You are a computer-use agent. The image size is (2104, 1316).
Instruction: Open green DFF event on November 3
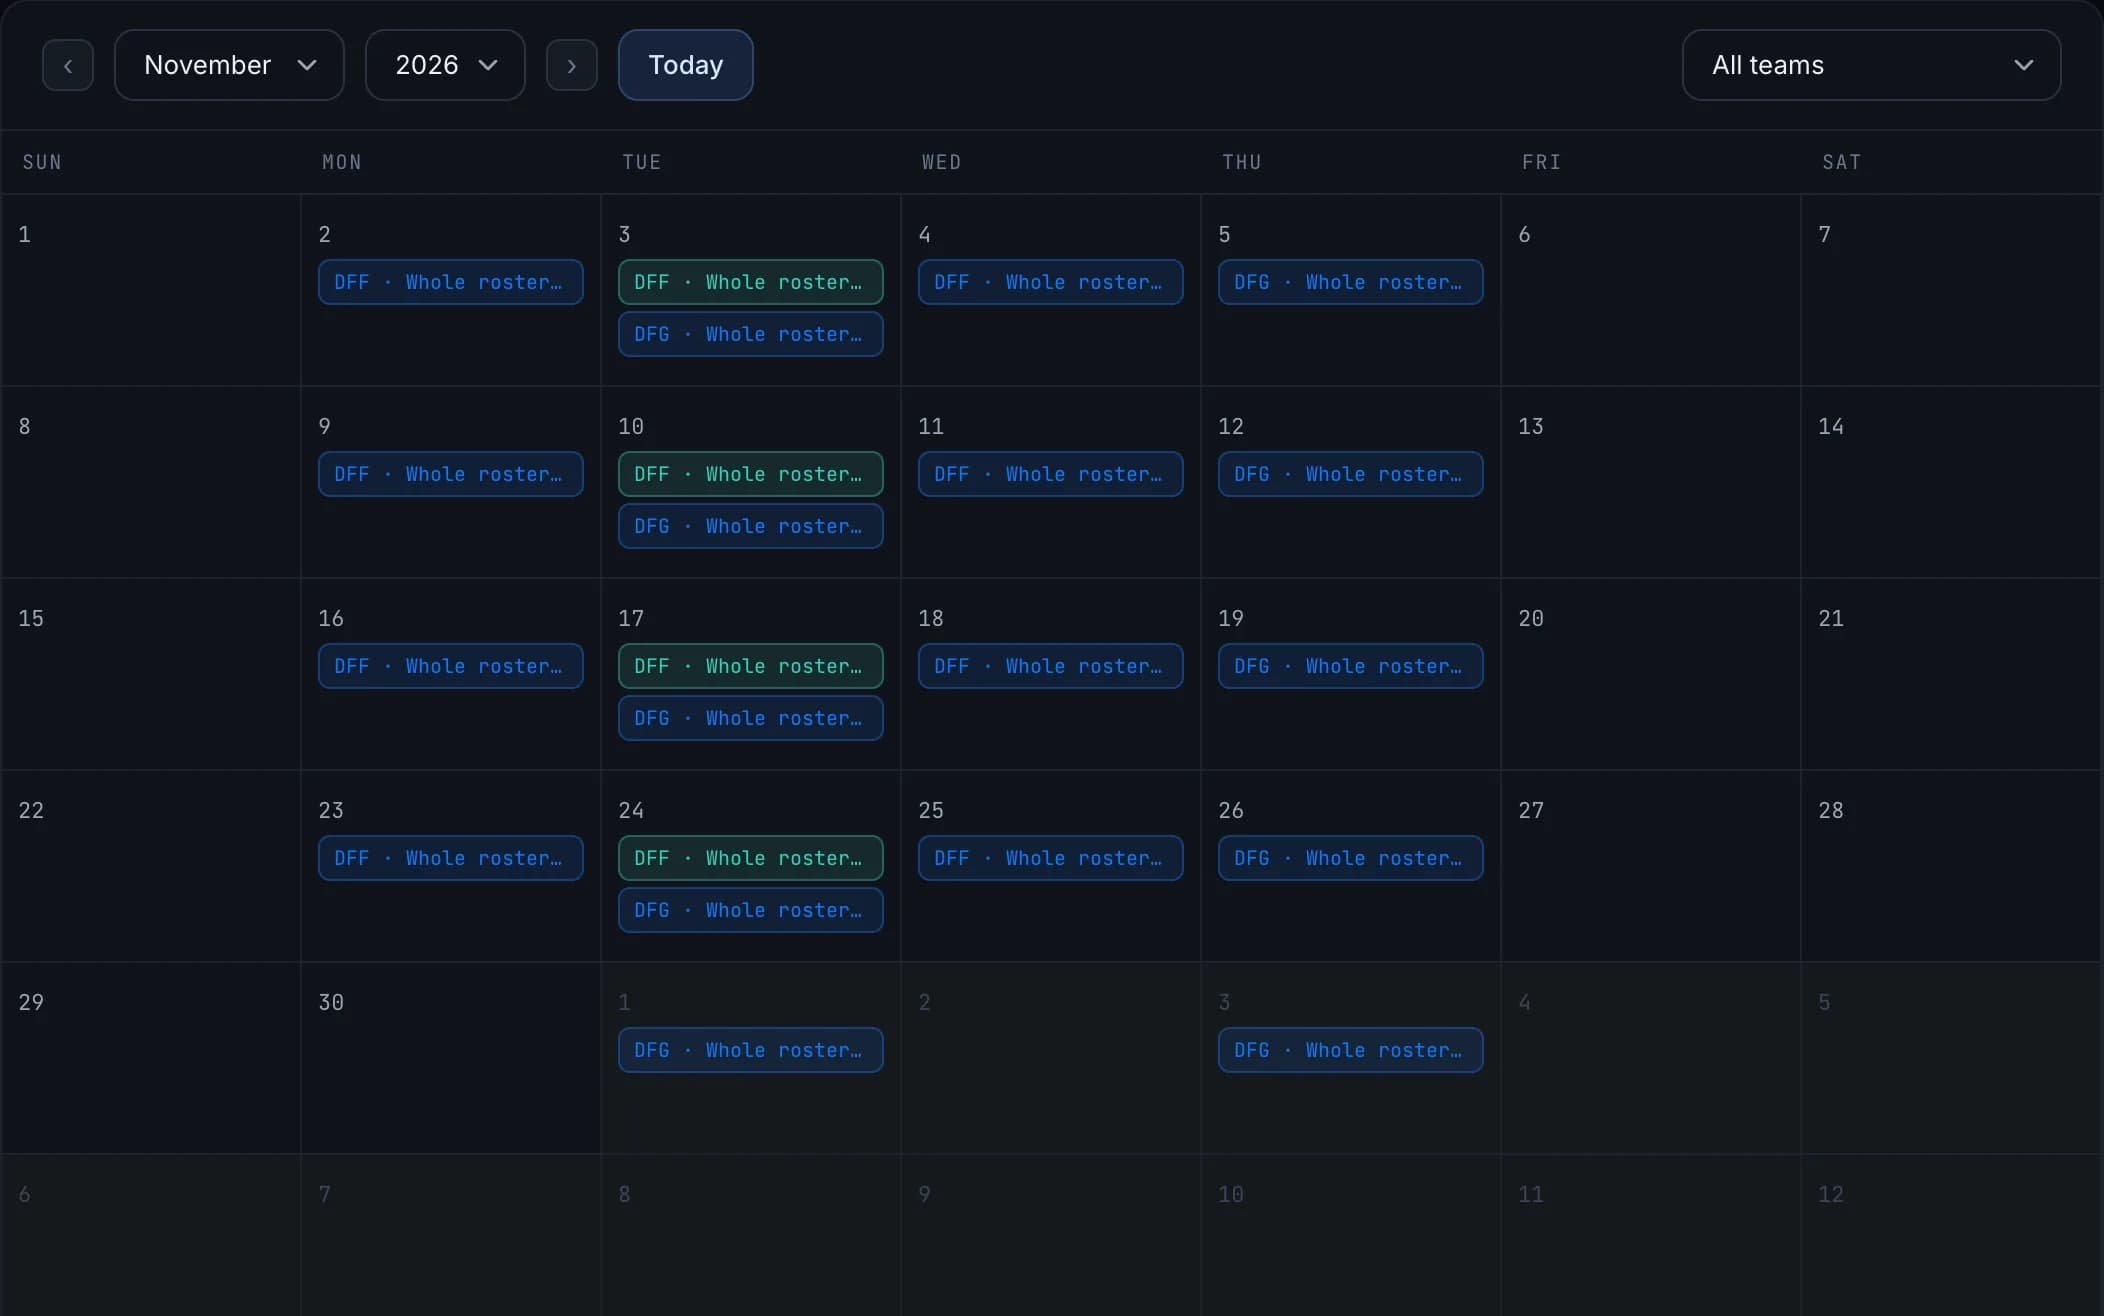point(751,282)
